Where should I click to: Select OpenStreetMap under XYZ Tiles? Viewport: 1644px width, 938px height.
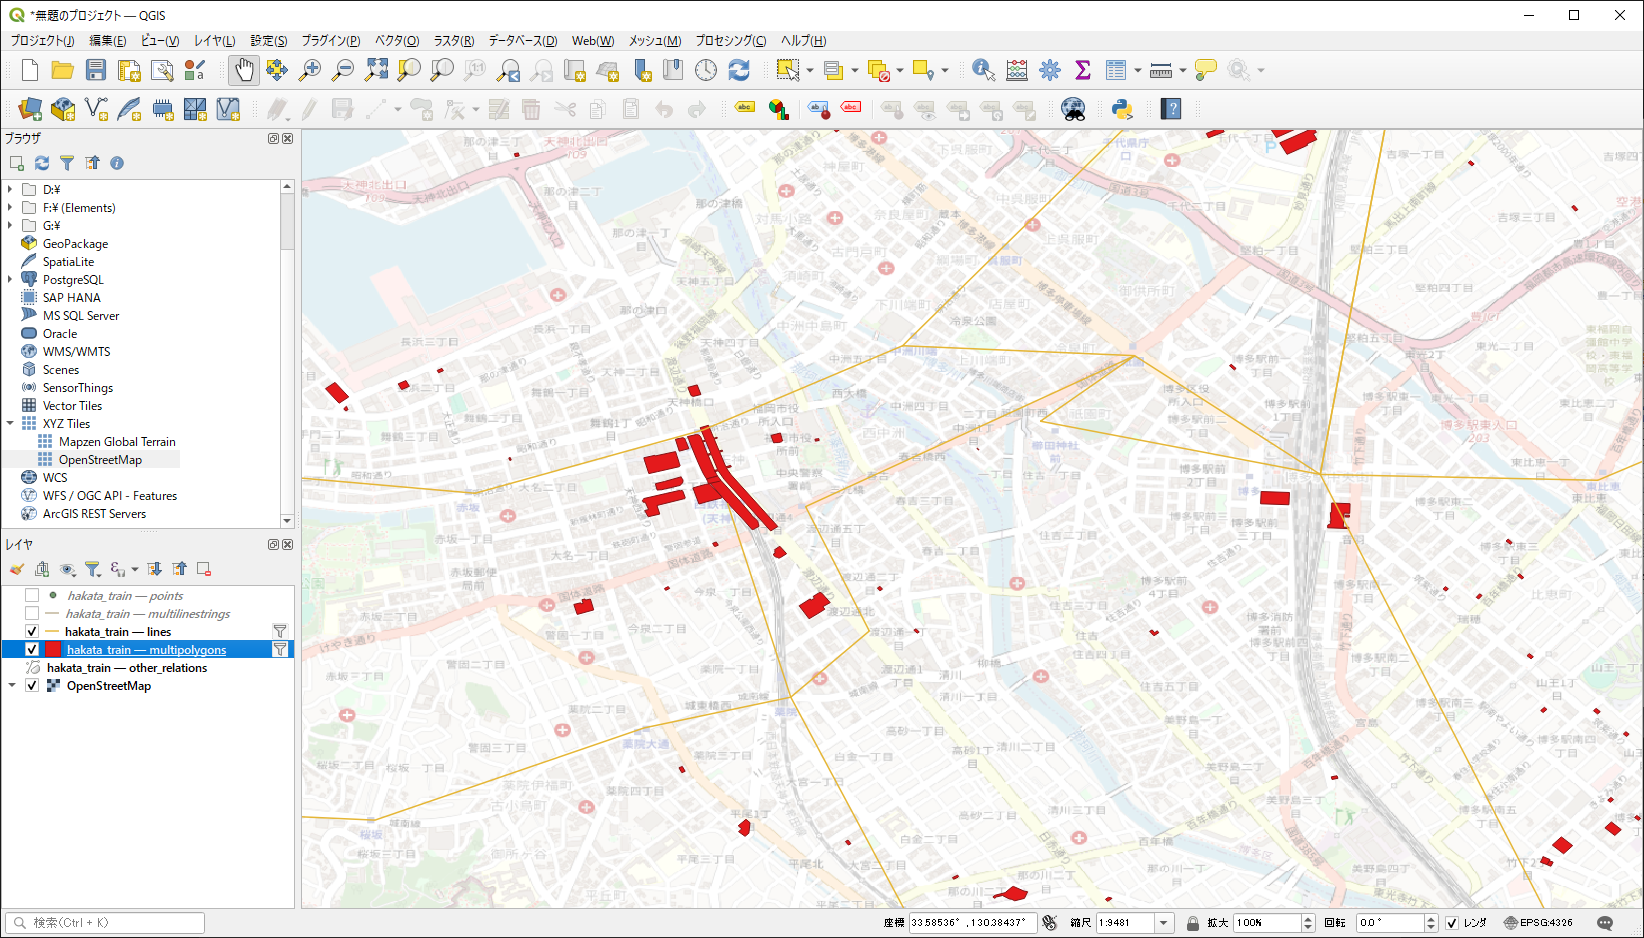click(100, 460)
